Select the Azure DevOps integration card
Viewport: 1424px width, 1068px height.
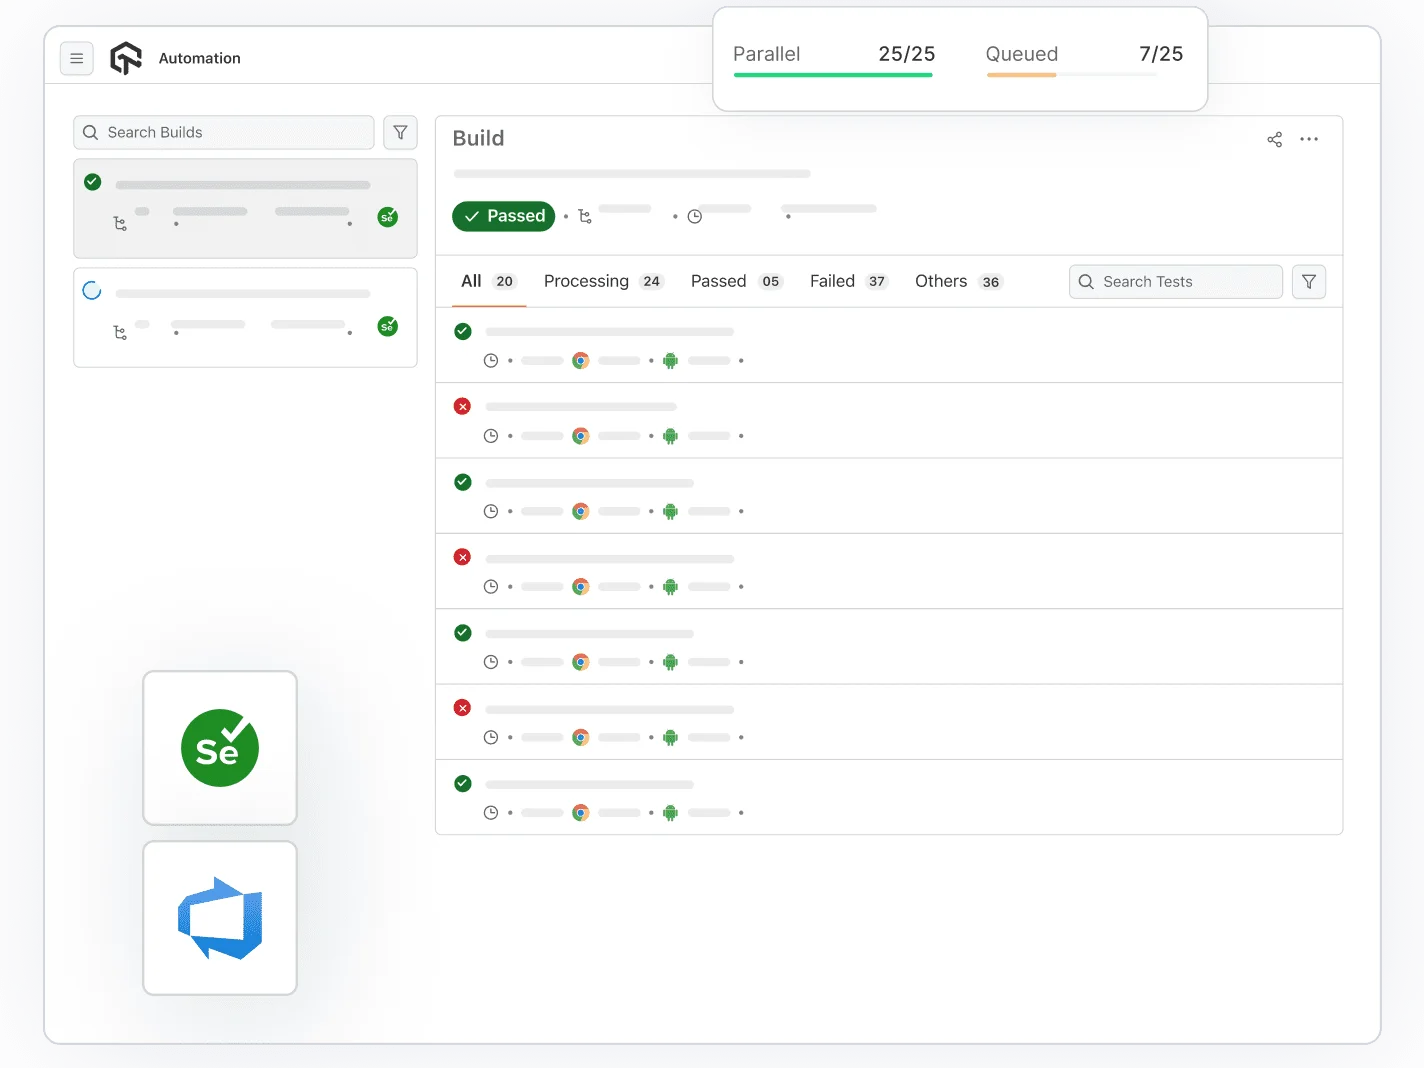[219, 918]
